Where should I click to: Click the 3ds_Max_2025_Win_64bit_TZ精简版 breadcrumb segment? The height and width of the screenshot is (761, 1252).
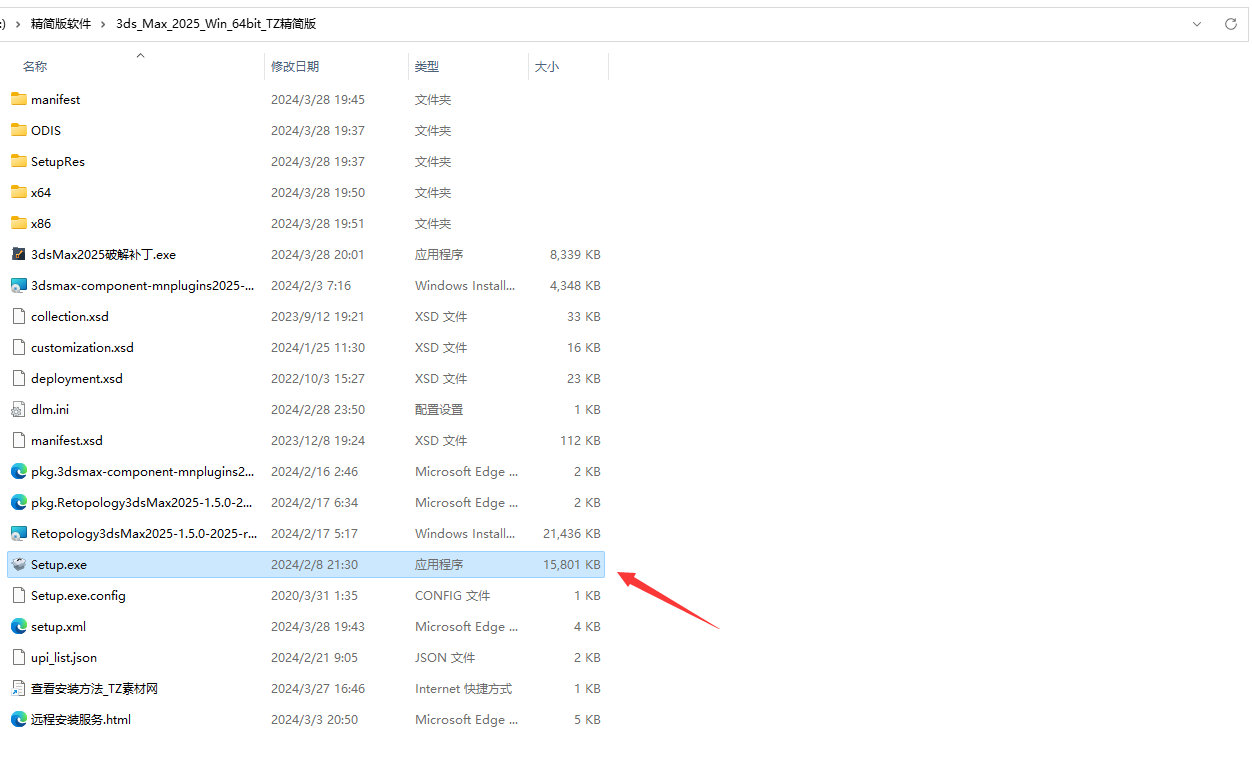pos(216,24)
